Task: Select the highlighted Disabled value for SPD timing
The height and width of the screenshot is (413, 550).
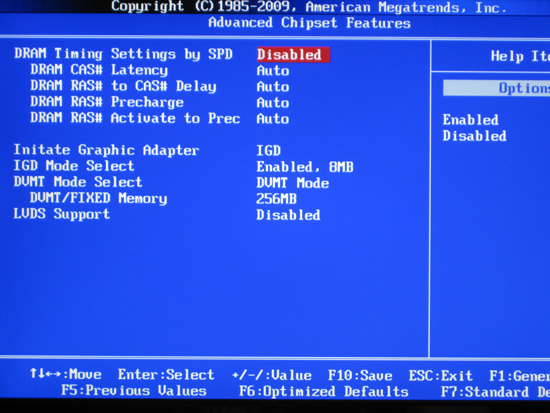Action: click(293, 55)
